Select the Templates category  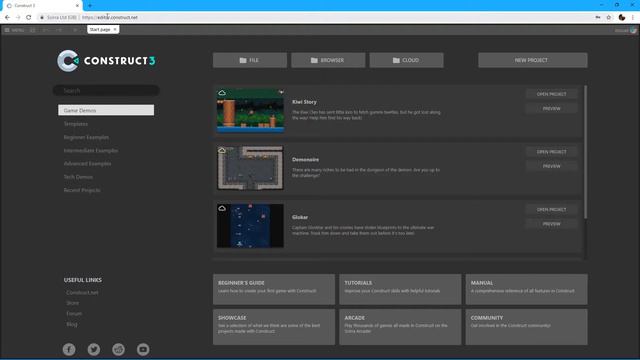tap(76, 124)
